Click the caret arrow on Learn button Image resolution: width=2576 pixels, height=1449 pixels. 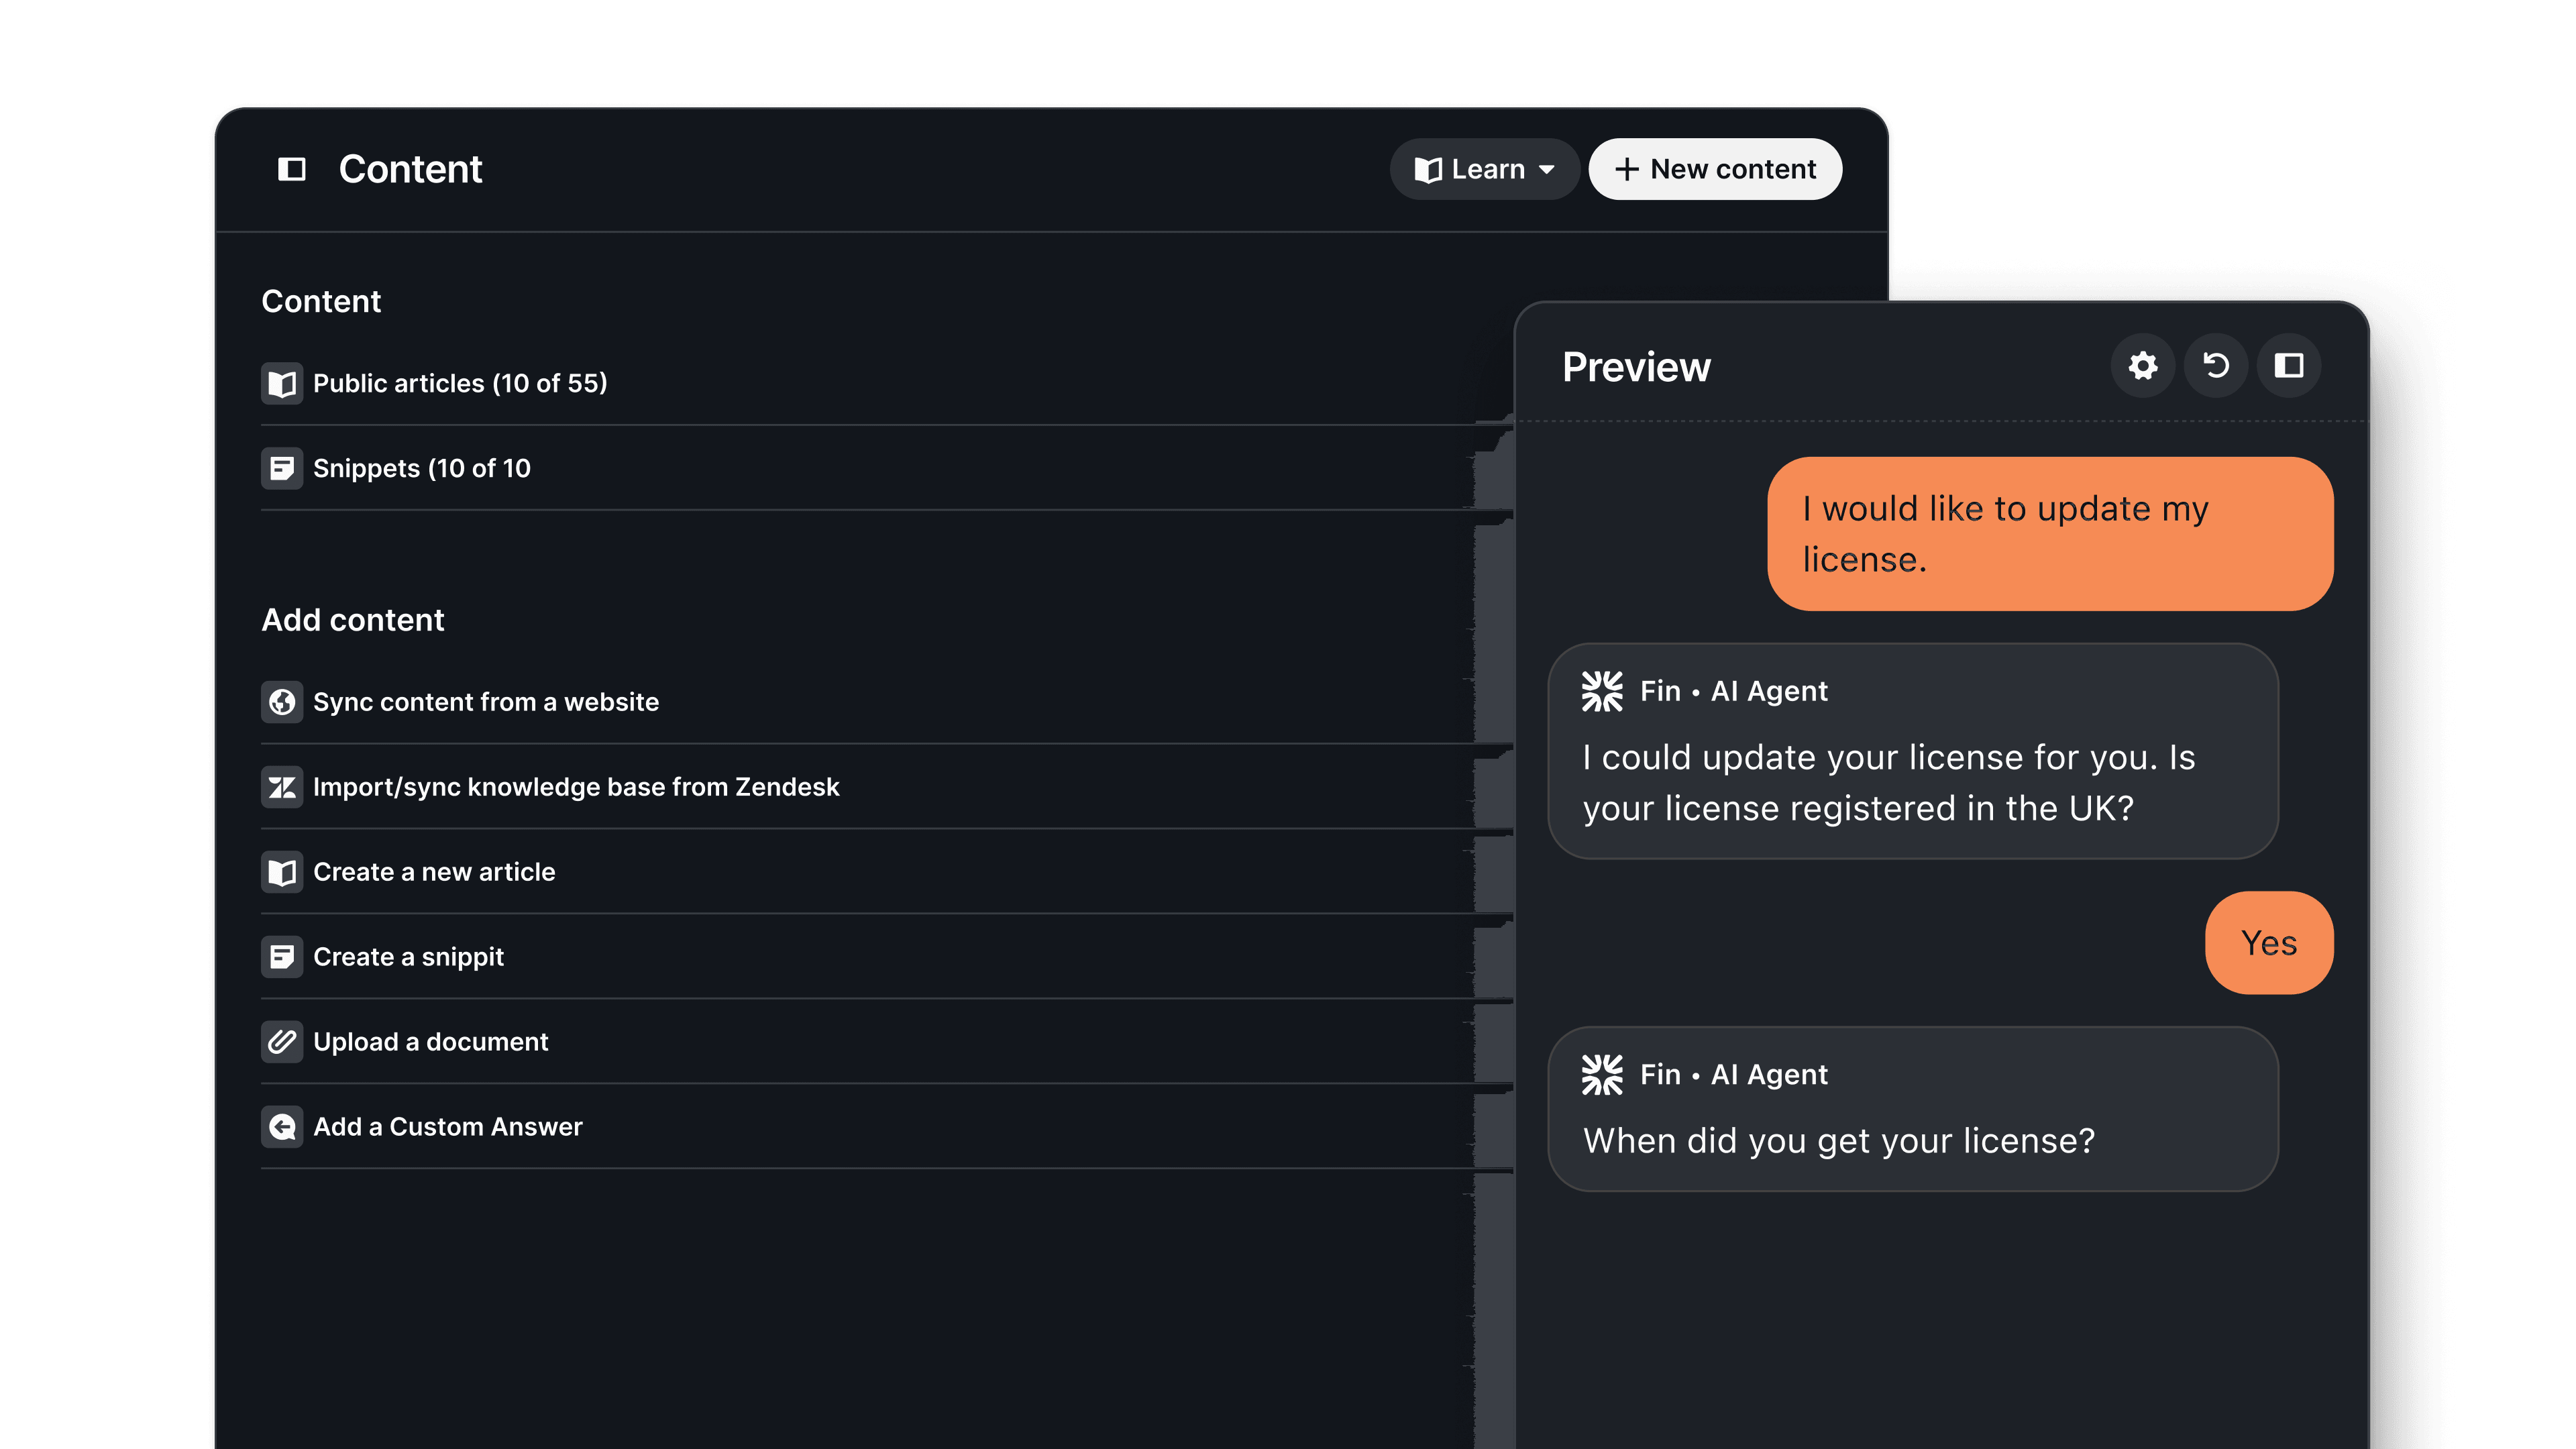click(1547, 170)
